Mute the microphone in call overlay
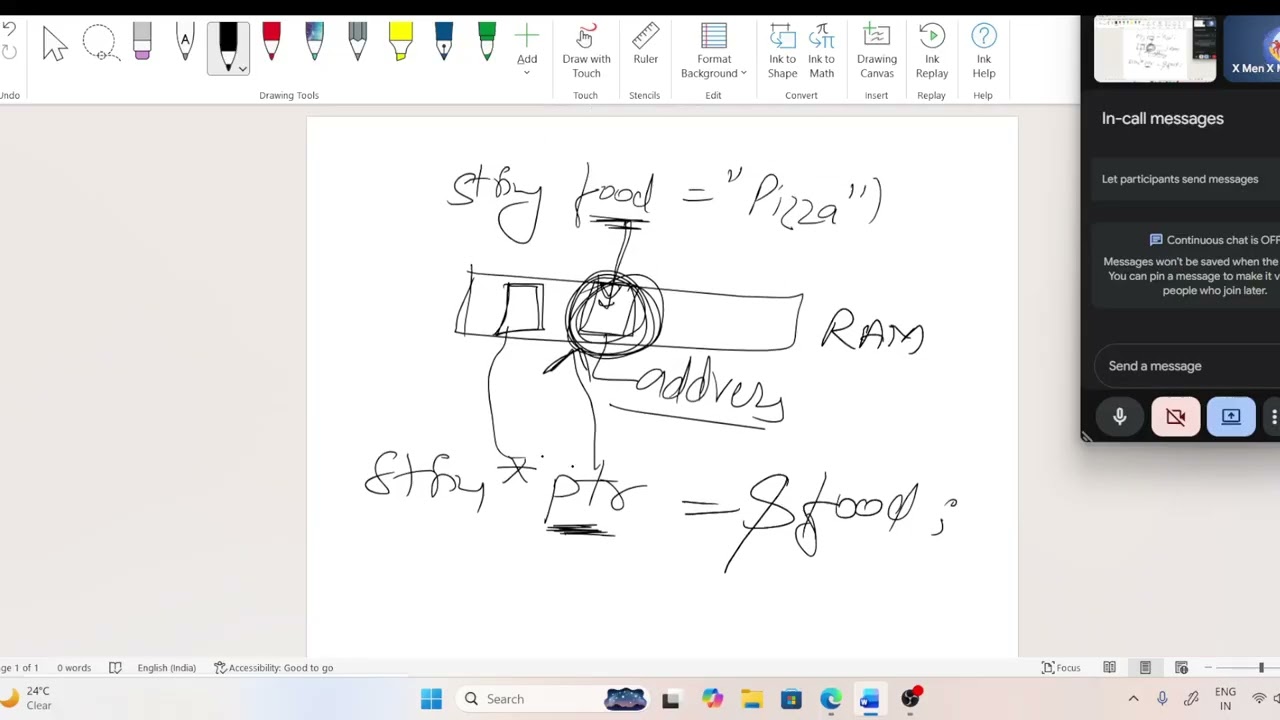This screenshot has width=1280, height=720. (1120, 417)
